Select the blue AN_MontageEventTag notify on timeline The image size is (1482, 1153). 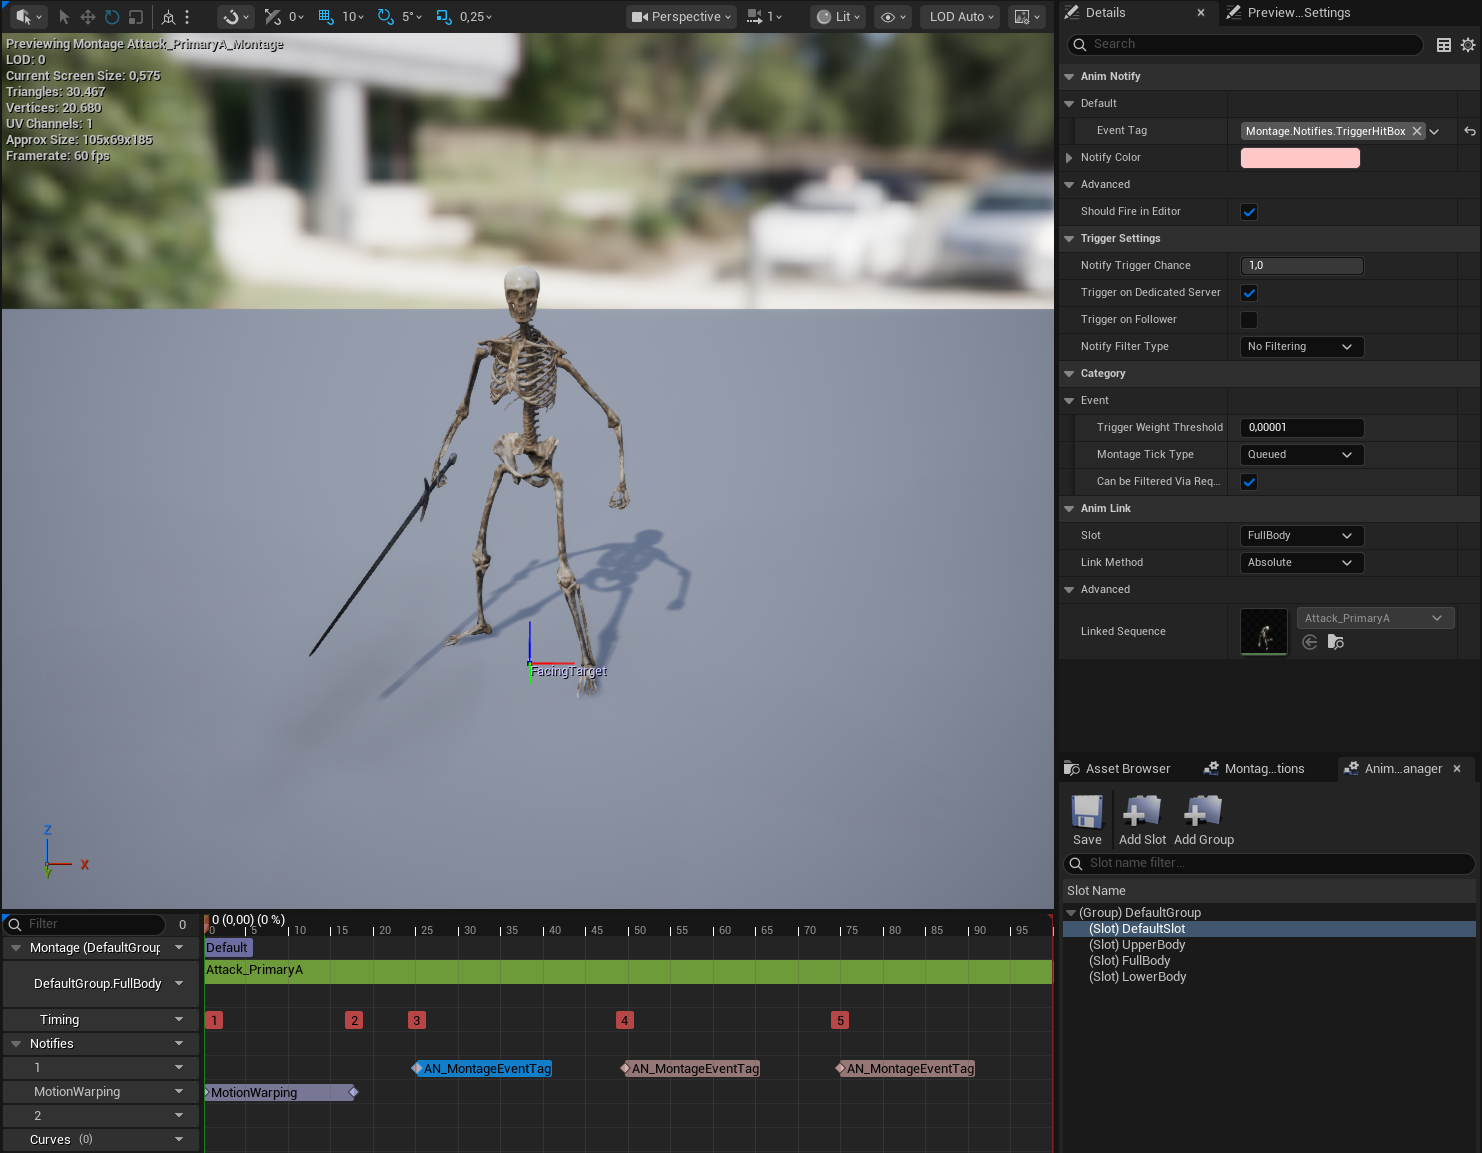486,1069
